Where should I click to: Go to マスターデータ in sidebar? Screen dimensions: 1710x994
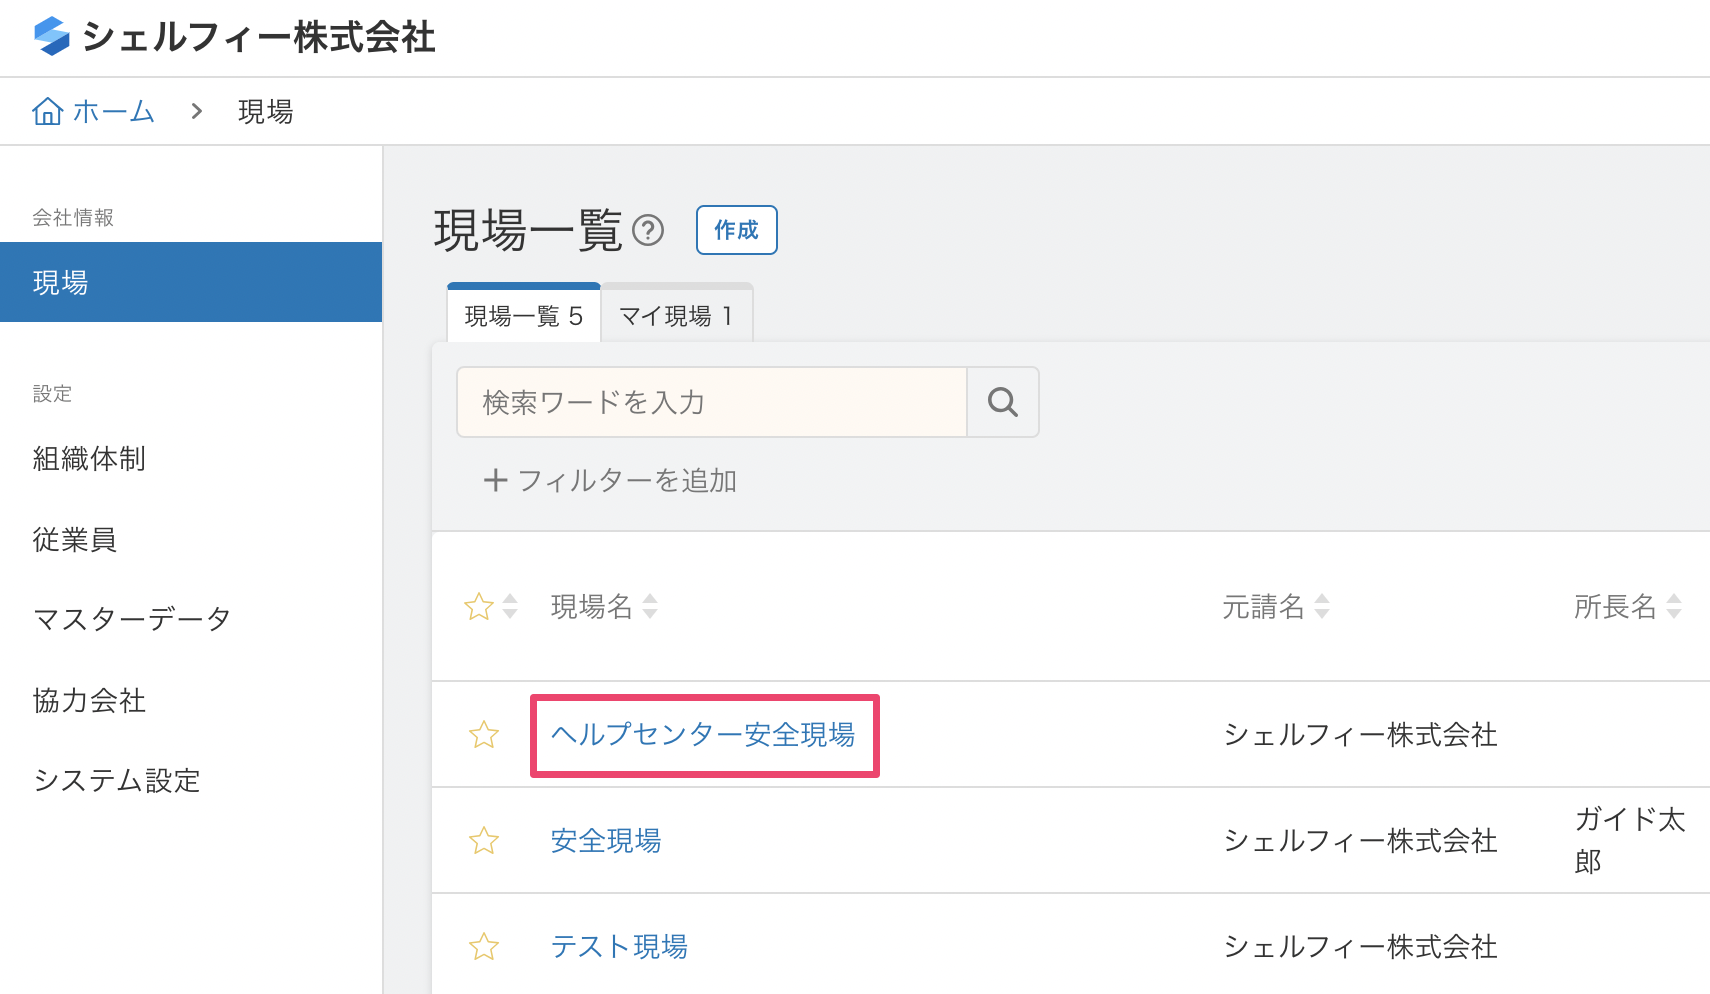[x=132, y=619]
